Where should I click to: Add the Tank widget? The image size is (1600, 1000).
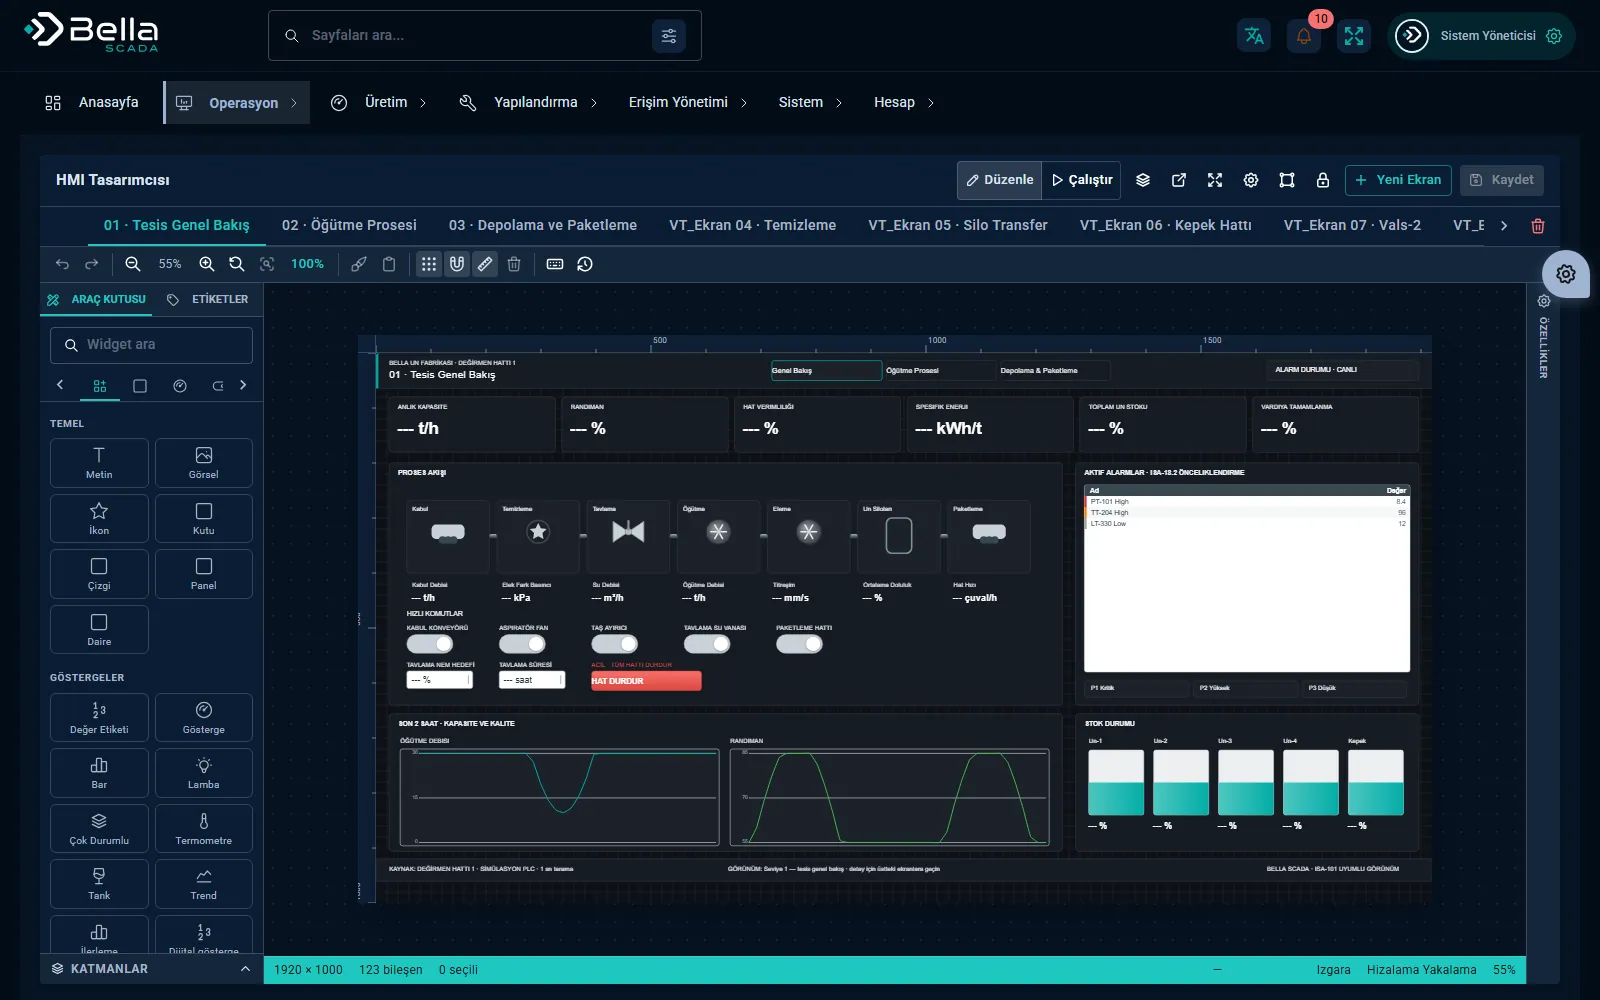click(99, 884)
